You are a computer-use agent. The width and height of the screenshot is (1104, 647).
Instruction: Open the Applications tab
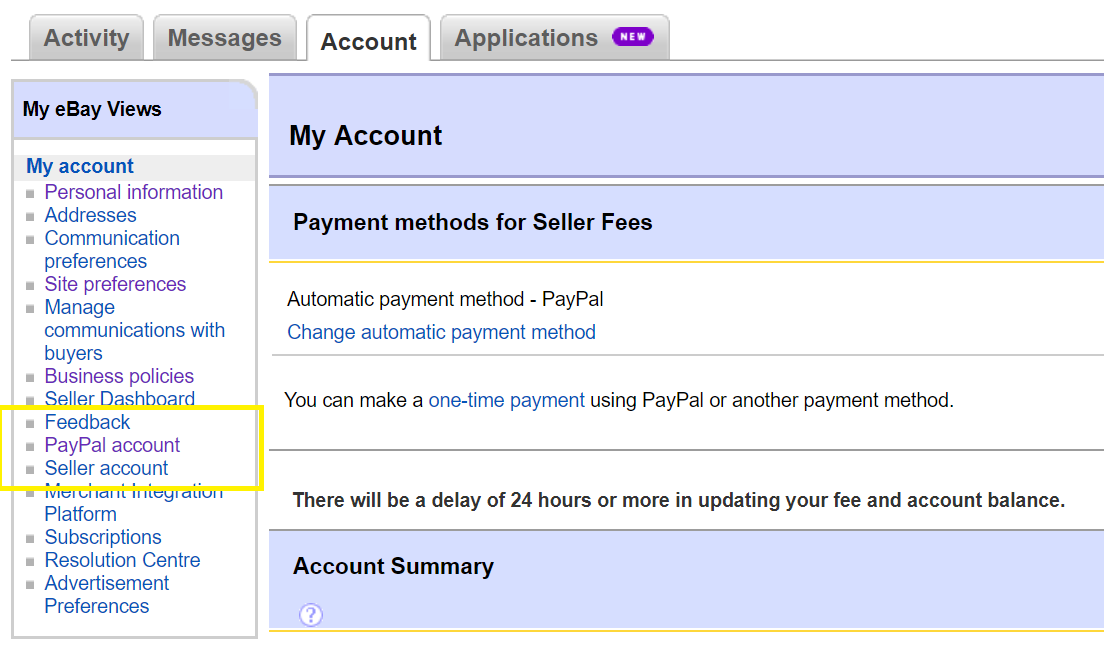[x=555, y=38]
